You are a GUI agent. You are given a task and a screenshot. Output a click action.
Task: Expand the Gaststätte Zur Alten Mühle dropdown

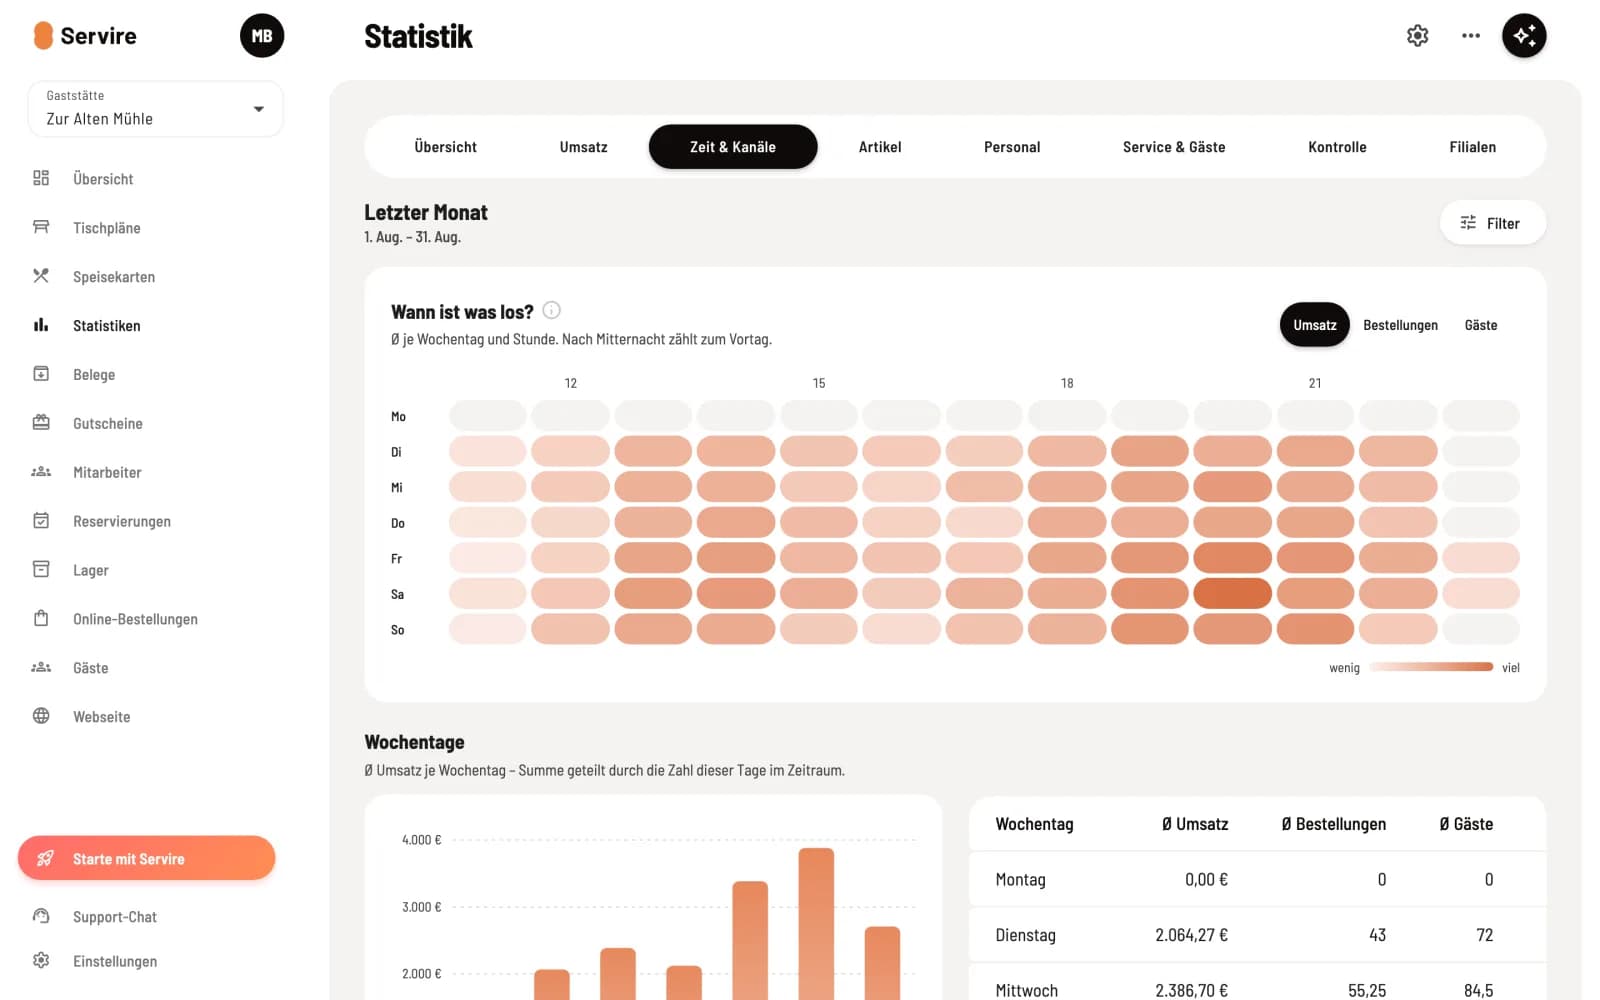pyautogui.click(x=155, y=109)
